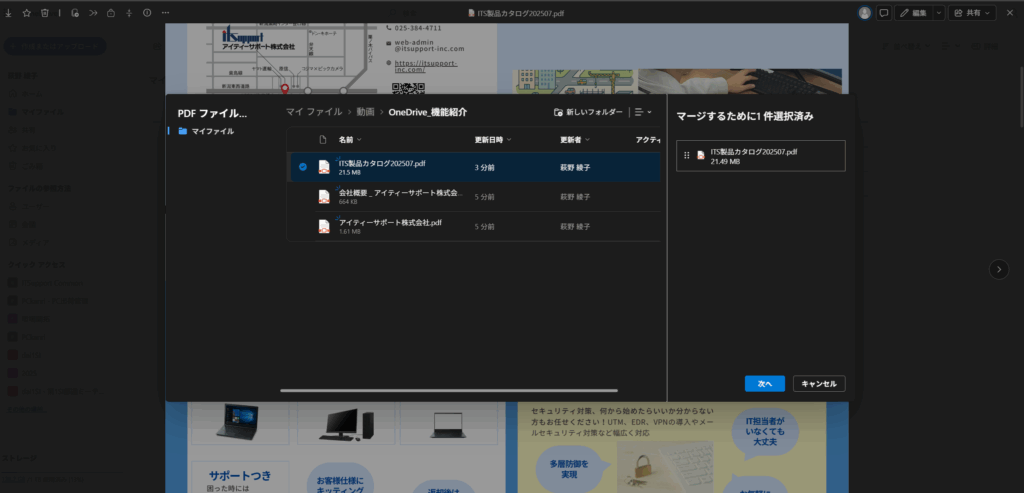1024x493 pixels.
Task: Click the drag handle of the selected merge file
Action: tap(687, 155)
